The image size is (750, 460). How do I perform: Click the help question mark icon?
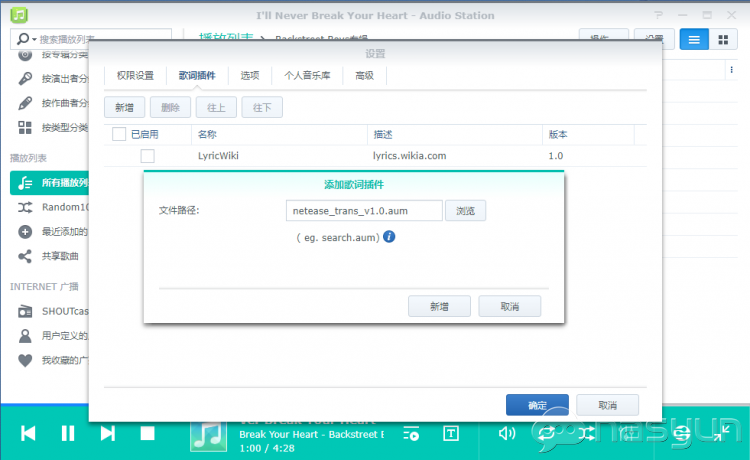[x=659, y=15]
